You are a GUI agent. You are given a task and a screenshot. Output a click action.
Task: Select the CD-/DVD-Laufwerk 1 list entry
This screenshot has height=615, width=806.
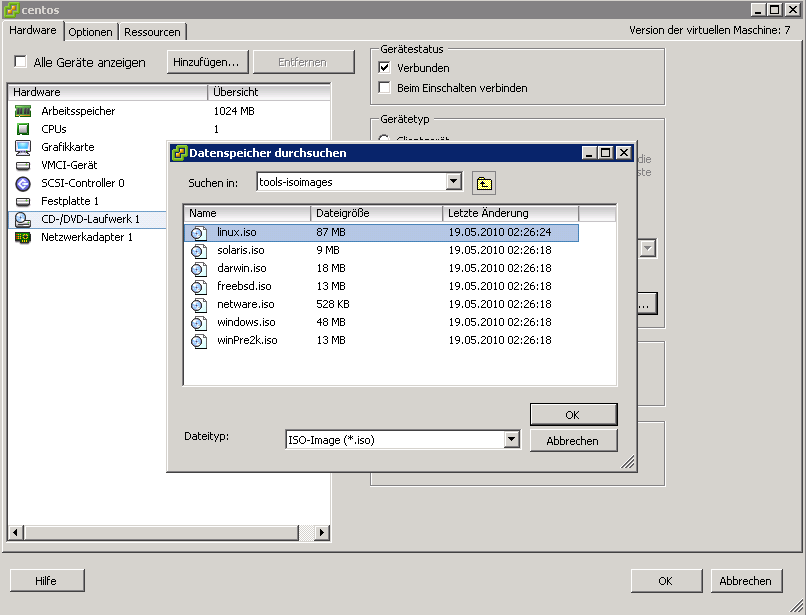click(89, 219)
